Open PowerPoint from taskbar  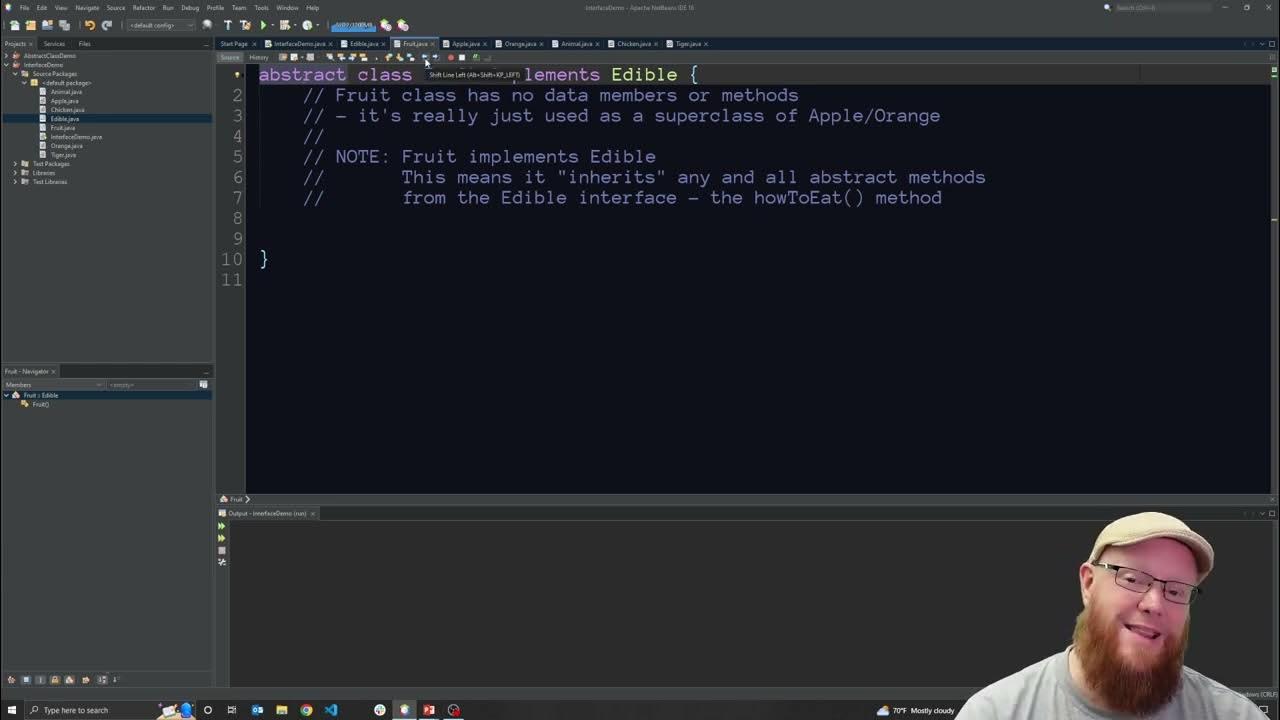[x=429, y=710]
